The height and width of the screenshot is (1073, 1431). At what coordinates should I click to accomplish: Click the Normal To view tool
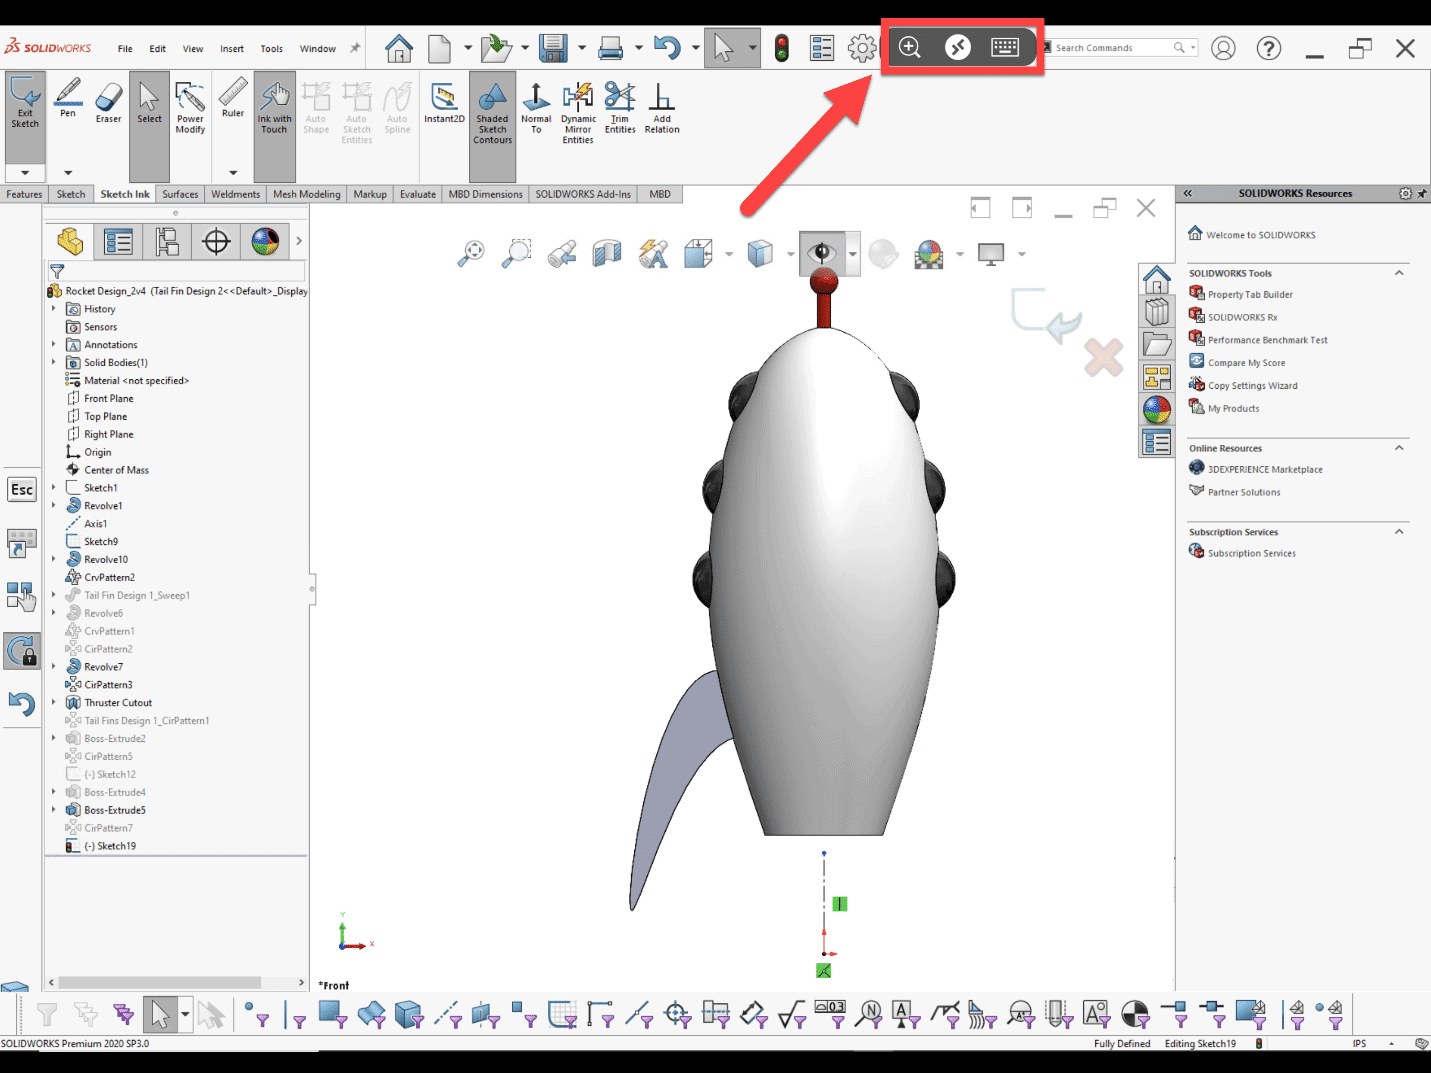[536, 108]
